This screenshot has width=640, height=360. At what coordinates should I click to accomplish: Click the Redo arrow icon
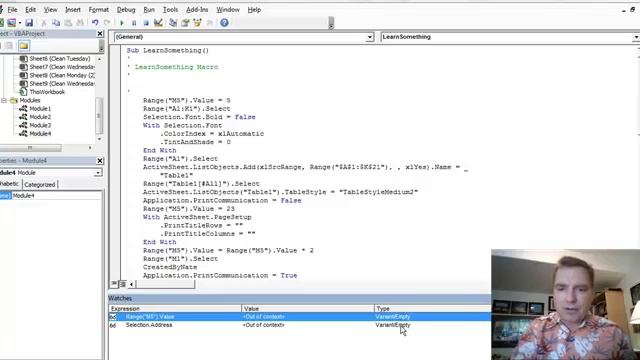click(107, 23)
